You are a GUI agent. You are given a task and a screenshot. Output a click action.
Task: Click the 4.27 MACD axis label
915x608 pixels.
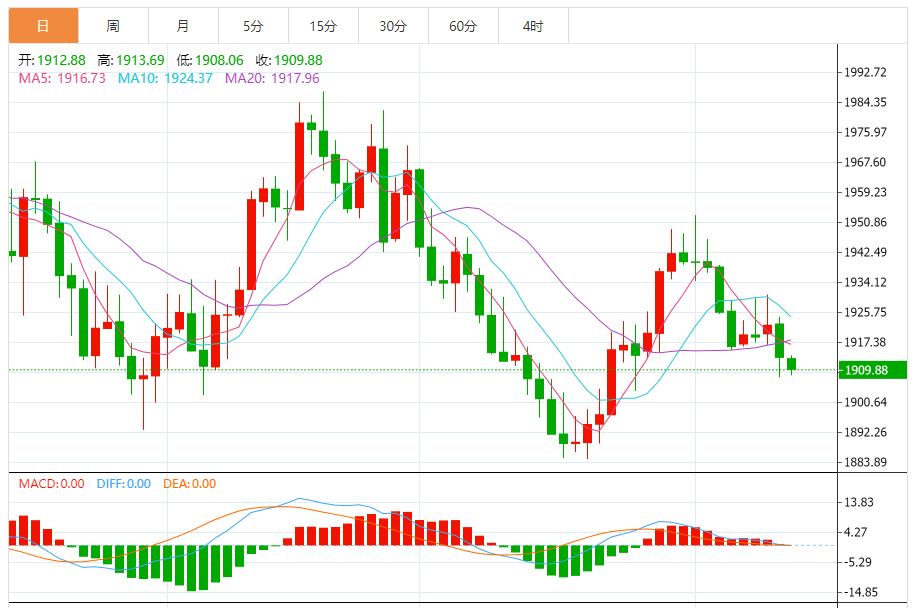[x=856, y=532]
